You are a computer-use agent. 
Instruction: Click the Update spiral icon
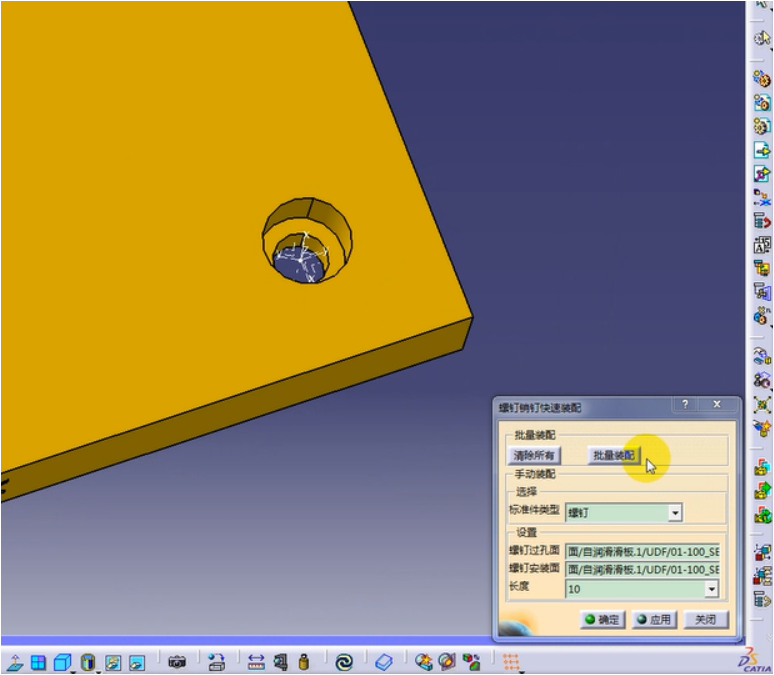[x=344, y=662]
